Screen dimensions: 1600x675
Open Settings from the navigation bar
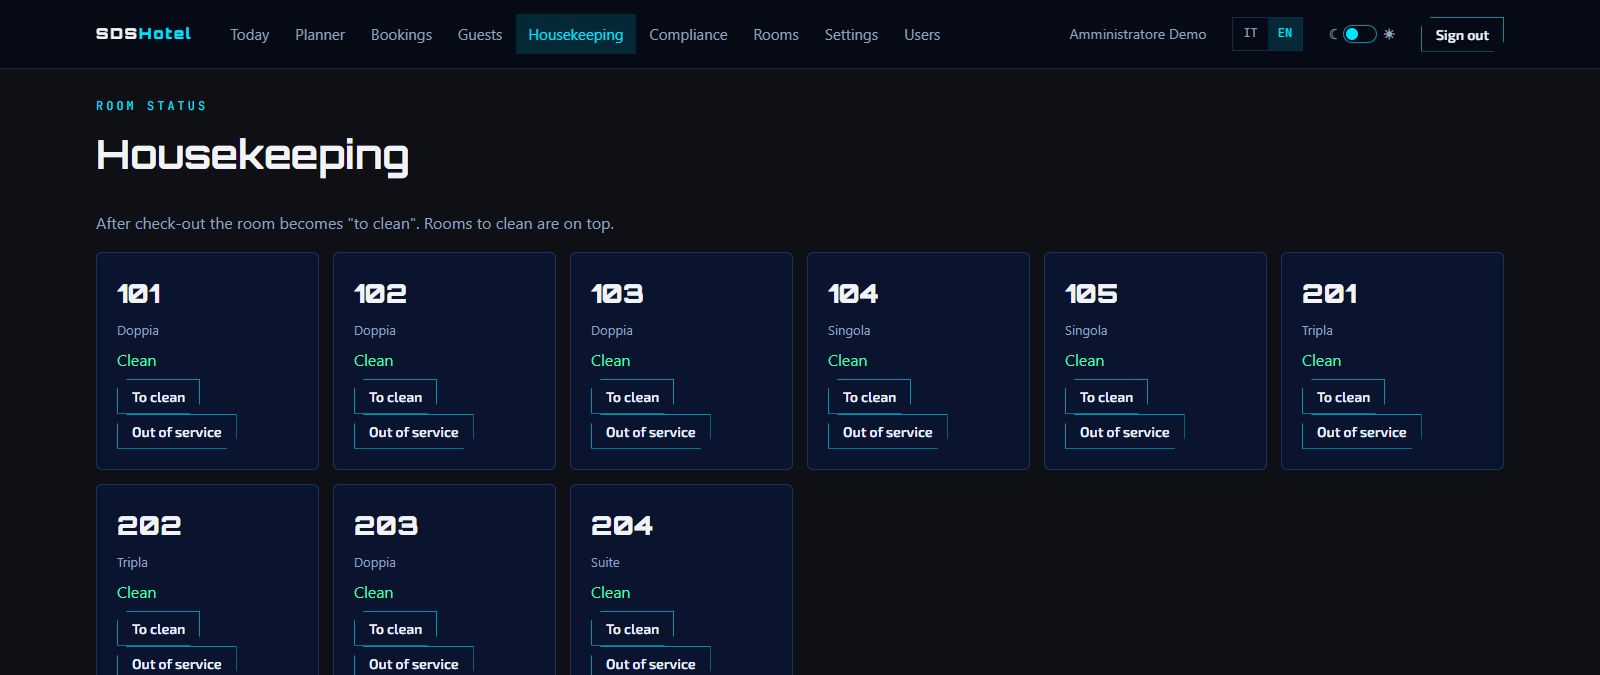tap(851, 34)
